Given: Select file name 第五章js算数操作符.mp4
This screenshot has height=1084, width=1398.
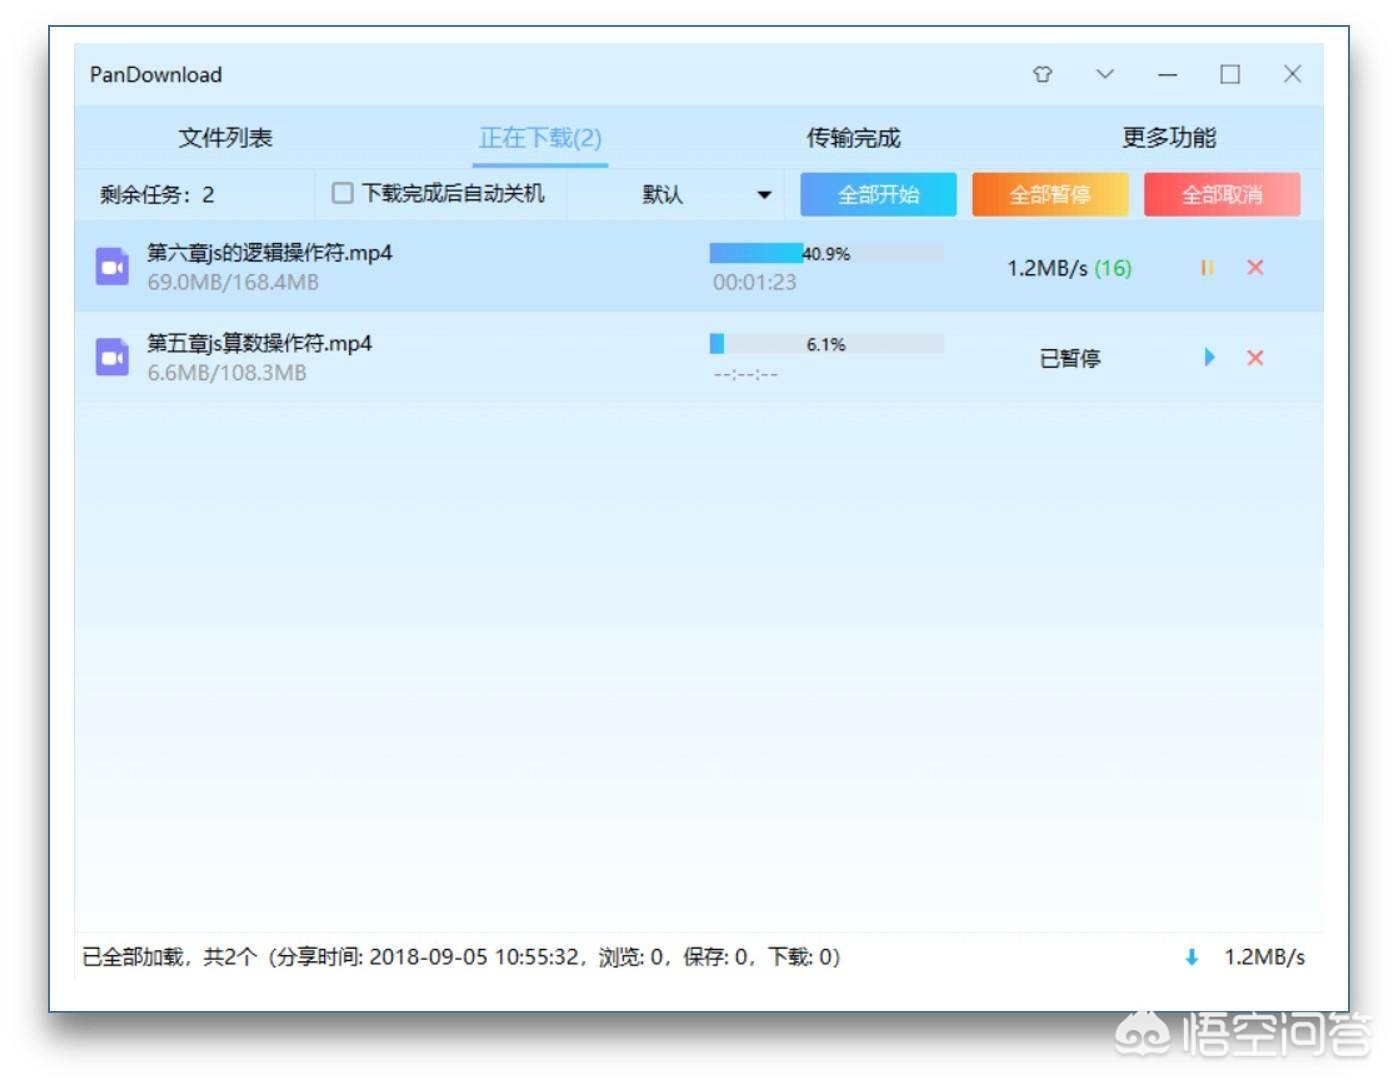Looking at the screenshot, I should (x=260, y=343).
